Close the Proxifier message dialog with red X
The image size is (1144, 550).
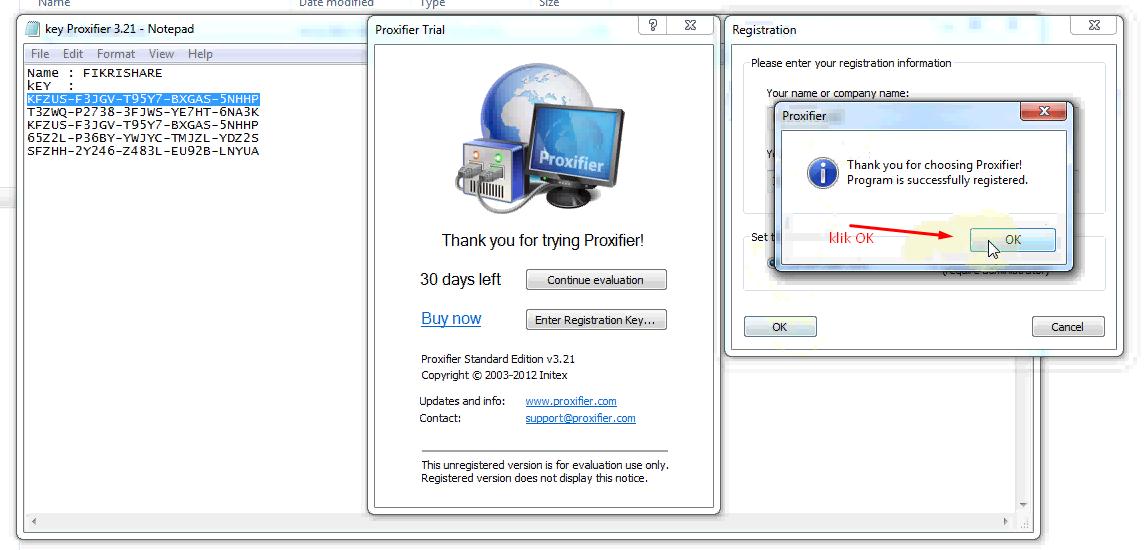[1043, 112]
